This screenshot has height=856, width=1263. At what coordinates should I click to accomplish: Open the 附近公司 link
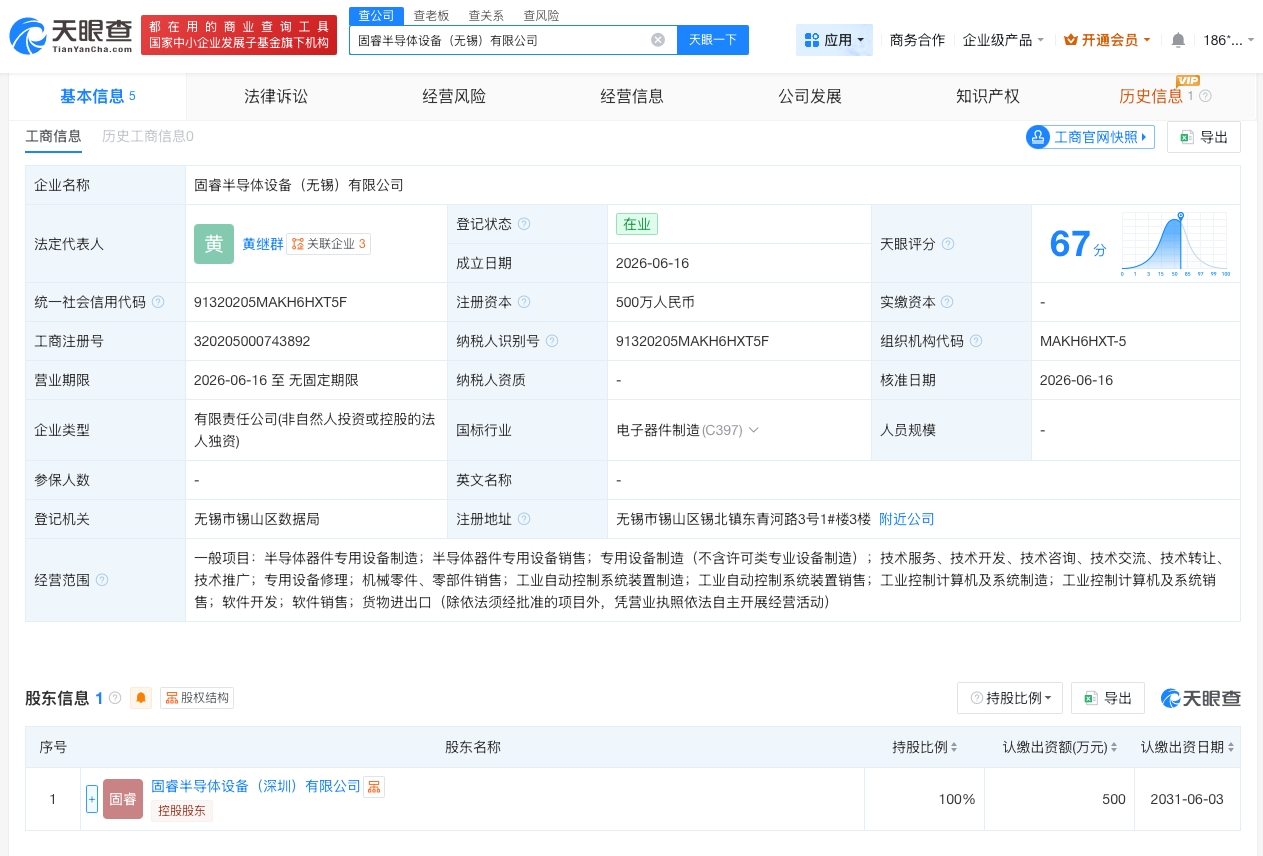pos(907,519)
